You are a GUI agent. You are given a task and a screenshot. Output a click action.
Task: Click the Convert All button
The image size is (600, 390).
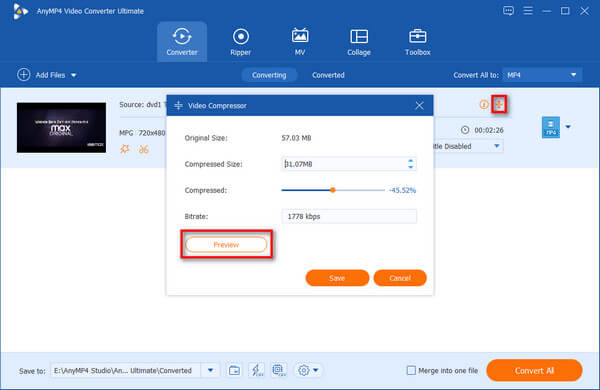pyautogui.click(x=534, y=370)
